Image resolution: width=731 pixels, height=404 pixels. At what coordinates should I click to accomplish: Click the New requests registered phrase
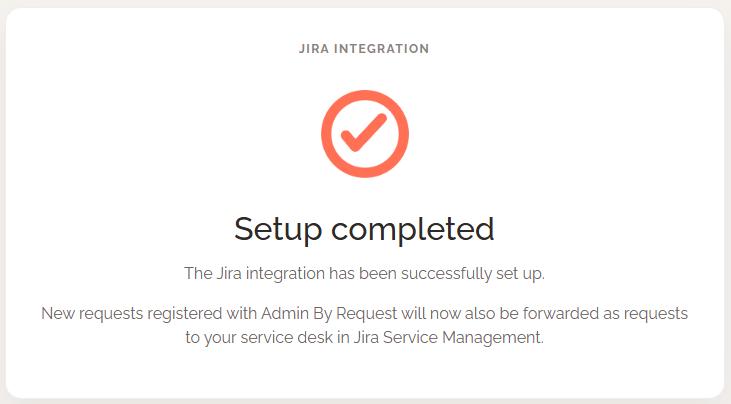coord(132,313)
